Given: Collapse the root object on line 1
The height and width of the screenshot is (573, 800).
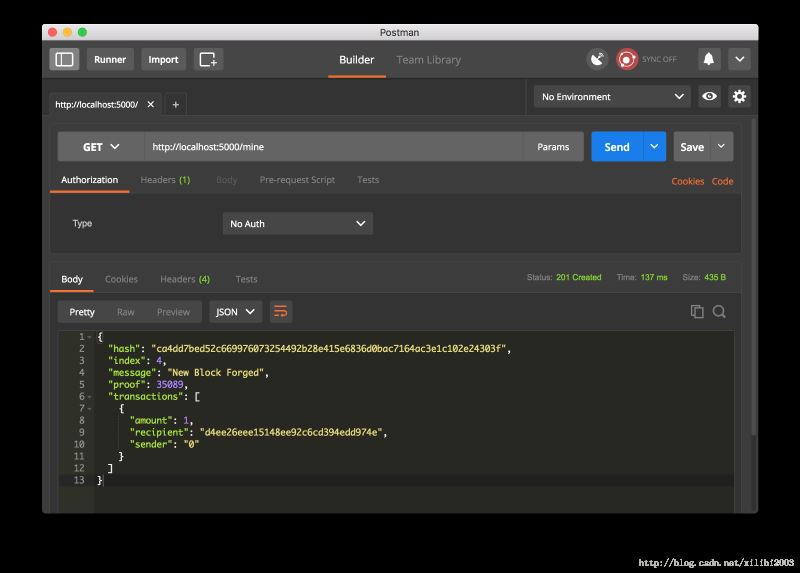Looking at the screenshot, I should click(89, 337).
